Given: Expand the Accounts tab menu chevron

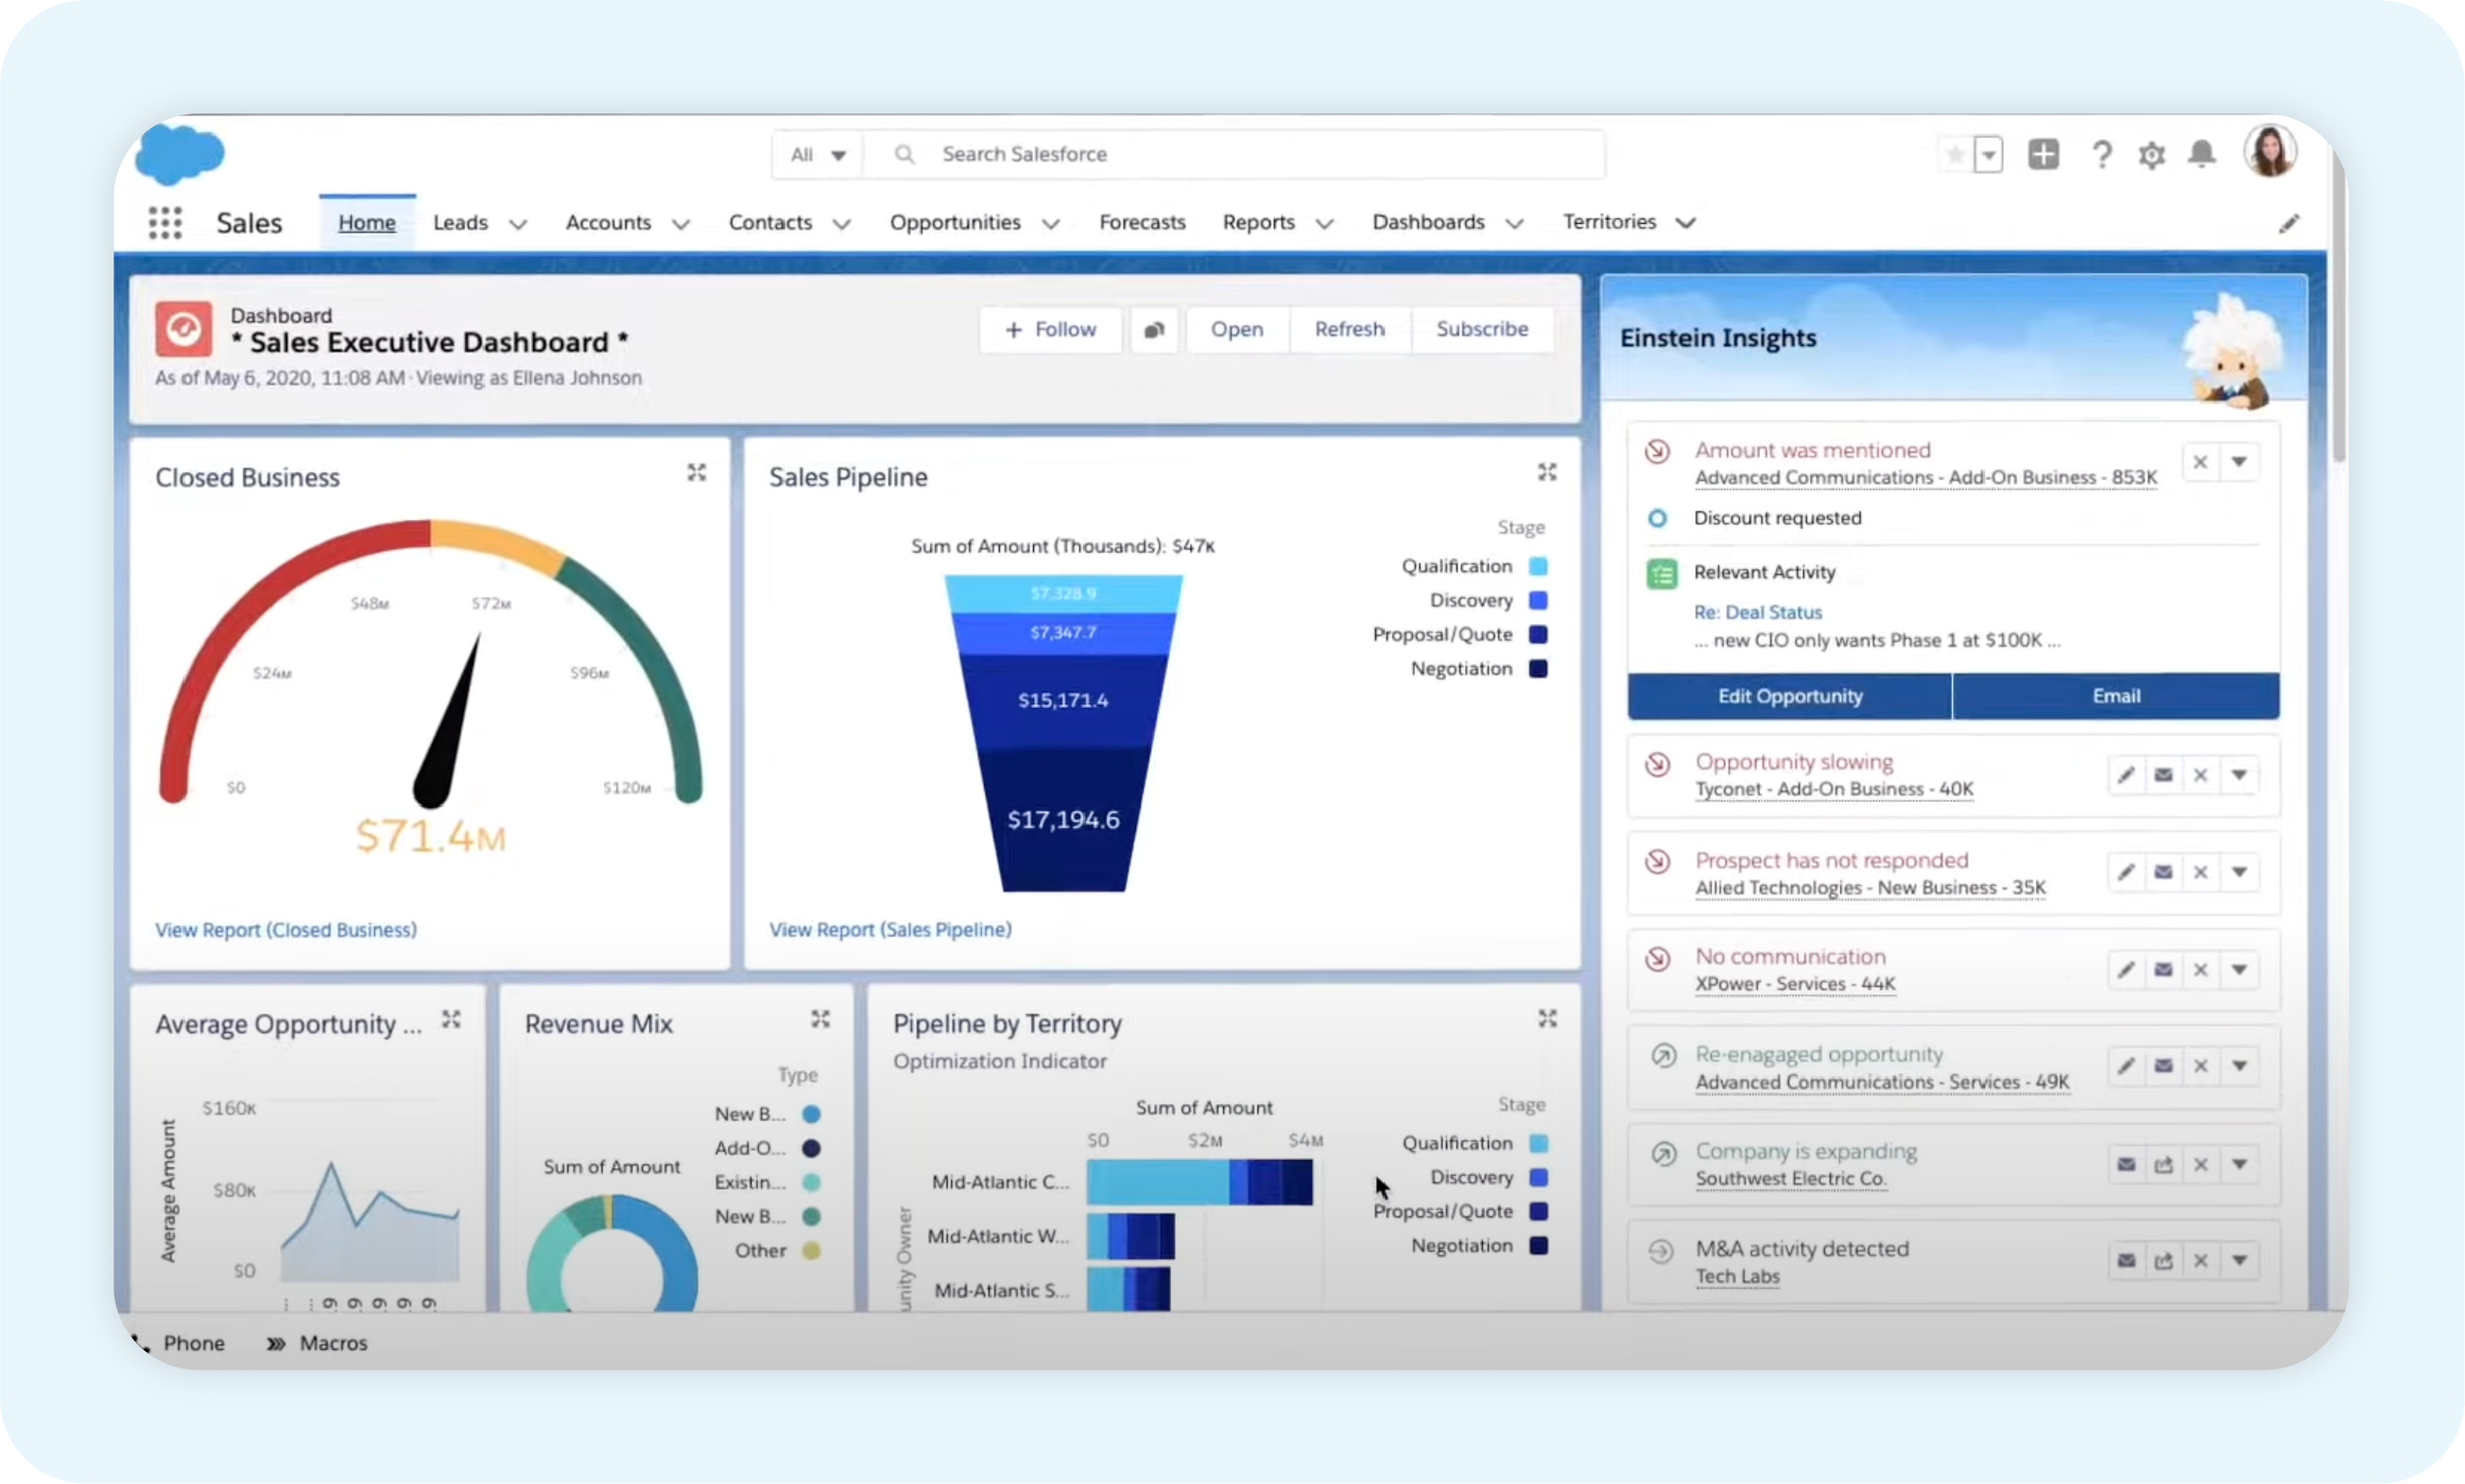Looking at the screenshot, I should pyautogui.click(x=680, y=224).
